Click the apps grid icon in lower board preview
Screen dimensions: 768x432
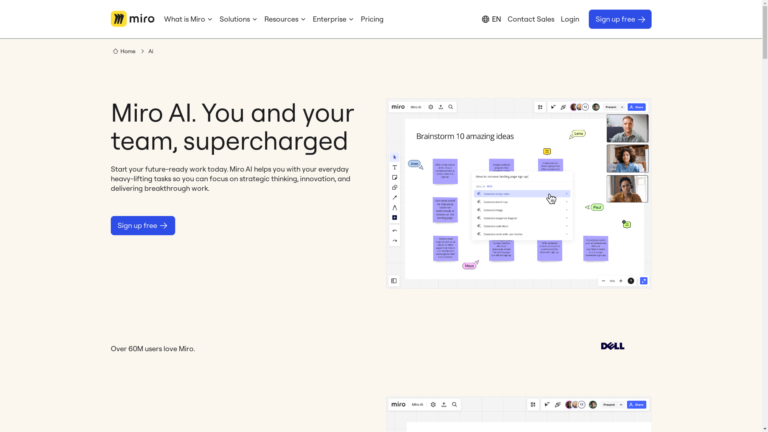(x=533, y=405)
